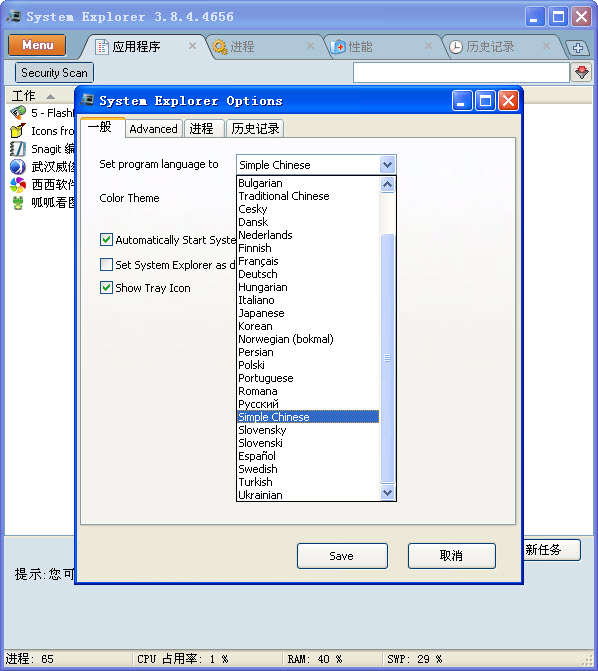Open the Security Scan button
598x671 pixels.
[x=54, y=73]
